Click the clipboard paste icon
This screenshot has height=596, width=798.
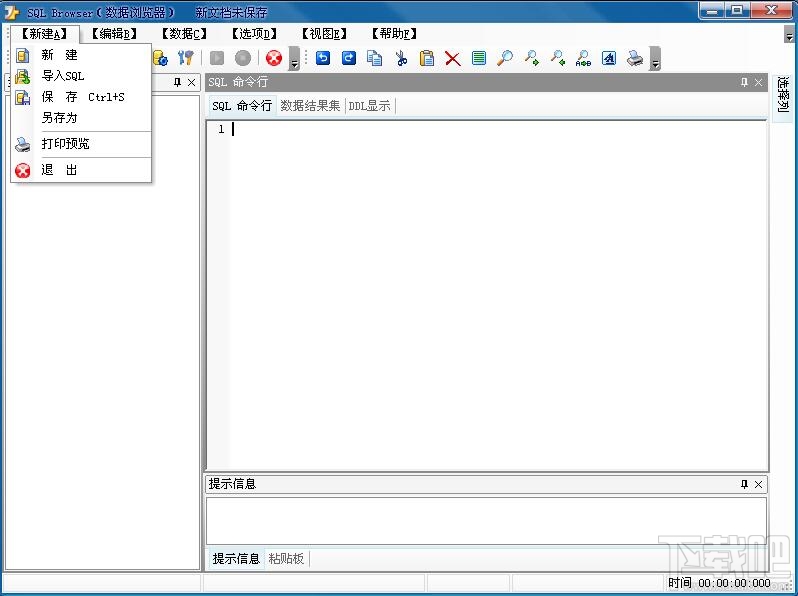427,58
